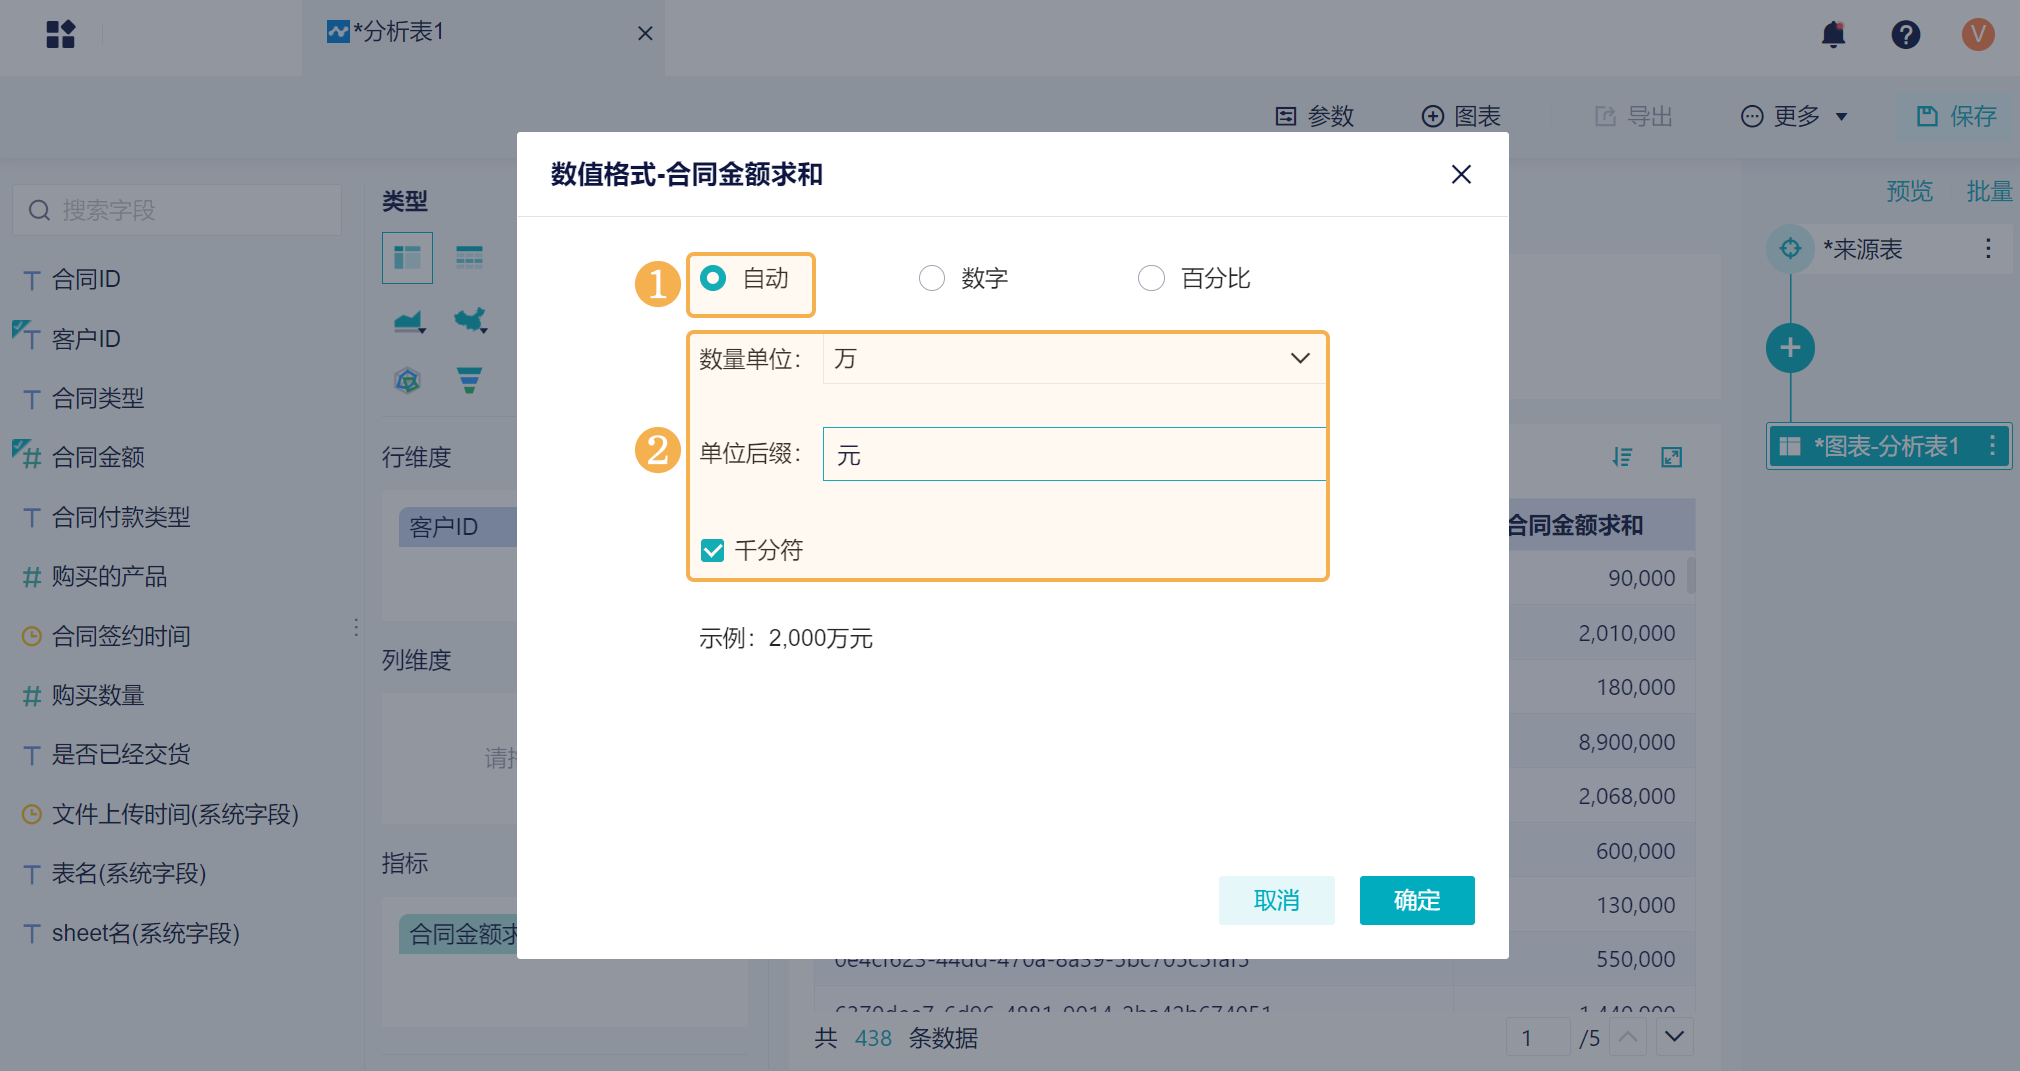
Task: Go to previous page arrow
Action: click(x=1628, y=1037)
